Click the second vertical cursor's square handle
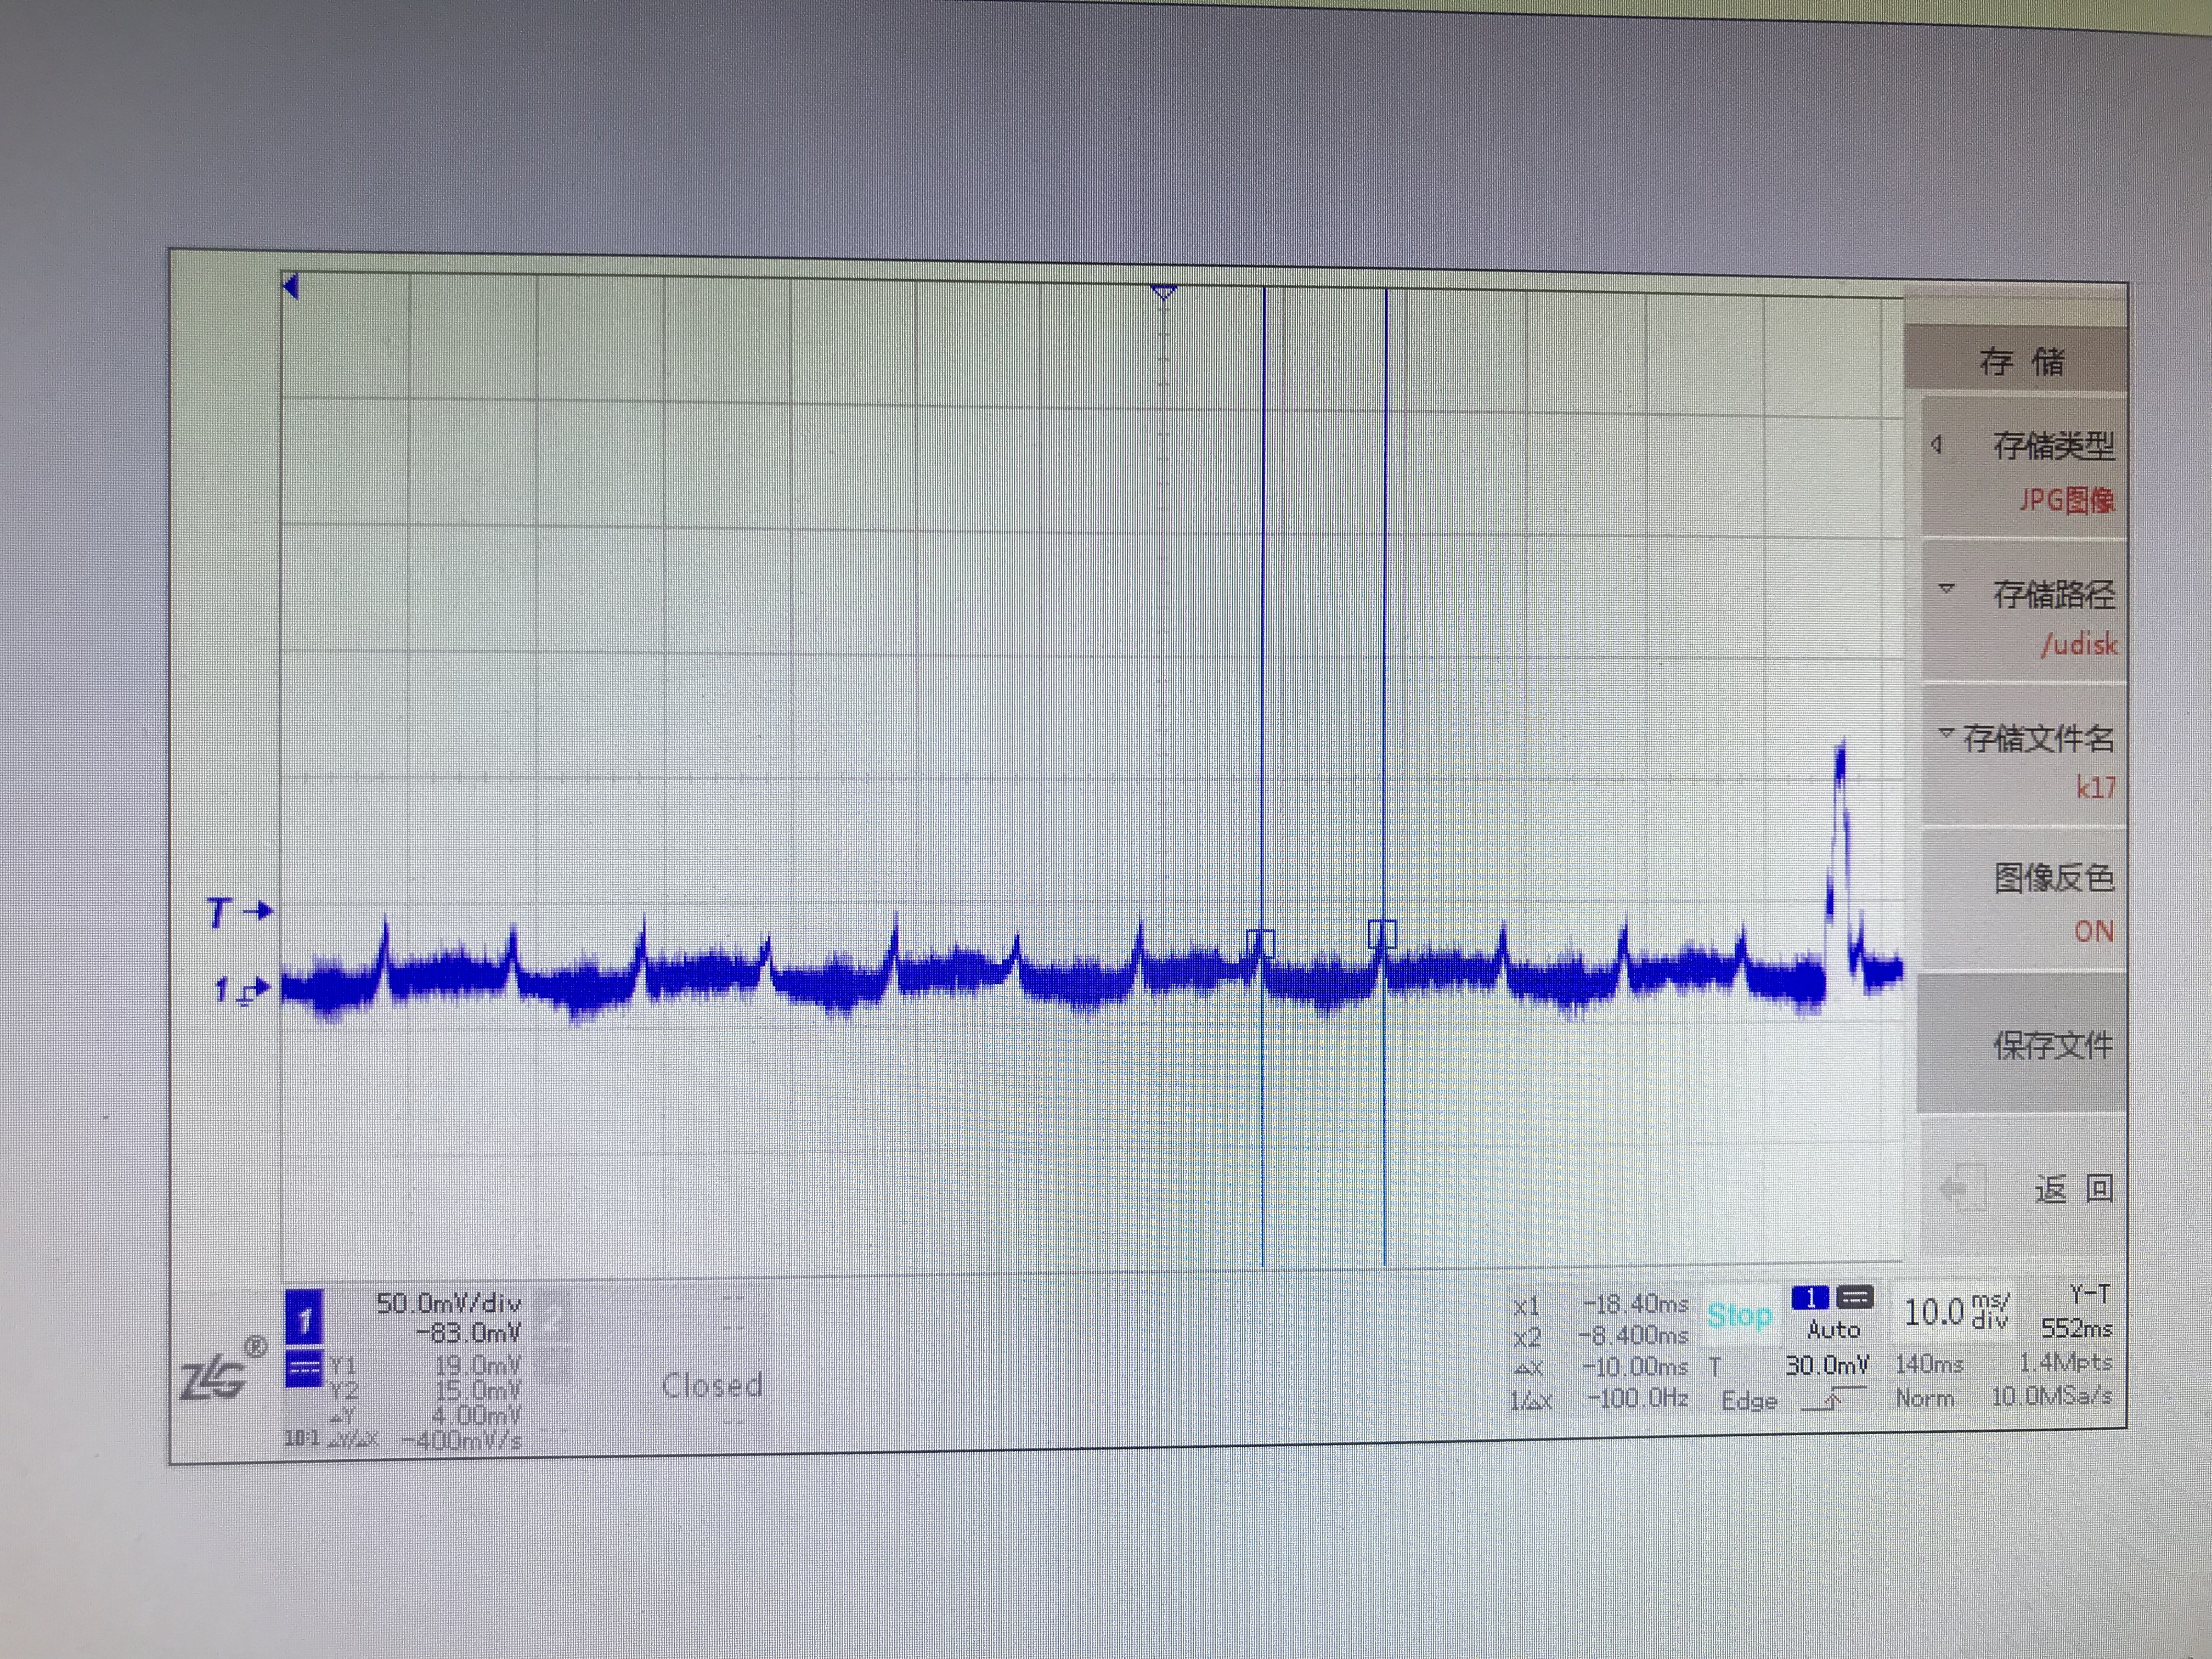2212x1659 pixels. (x=1382, y=934)
